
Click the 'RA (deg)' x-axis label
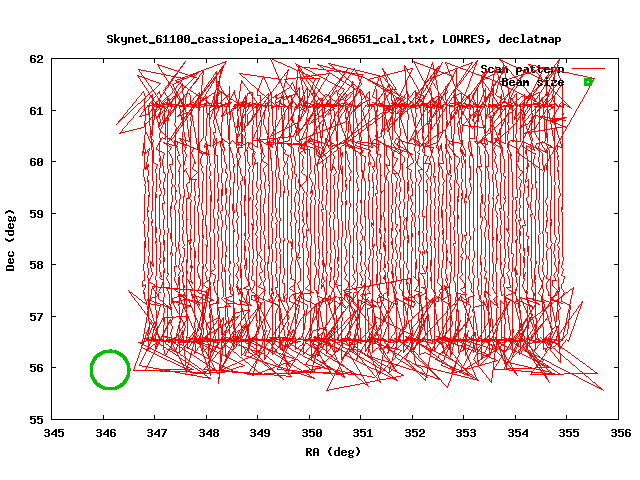click(333, 451)
